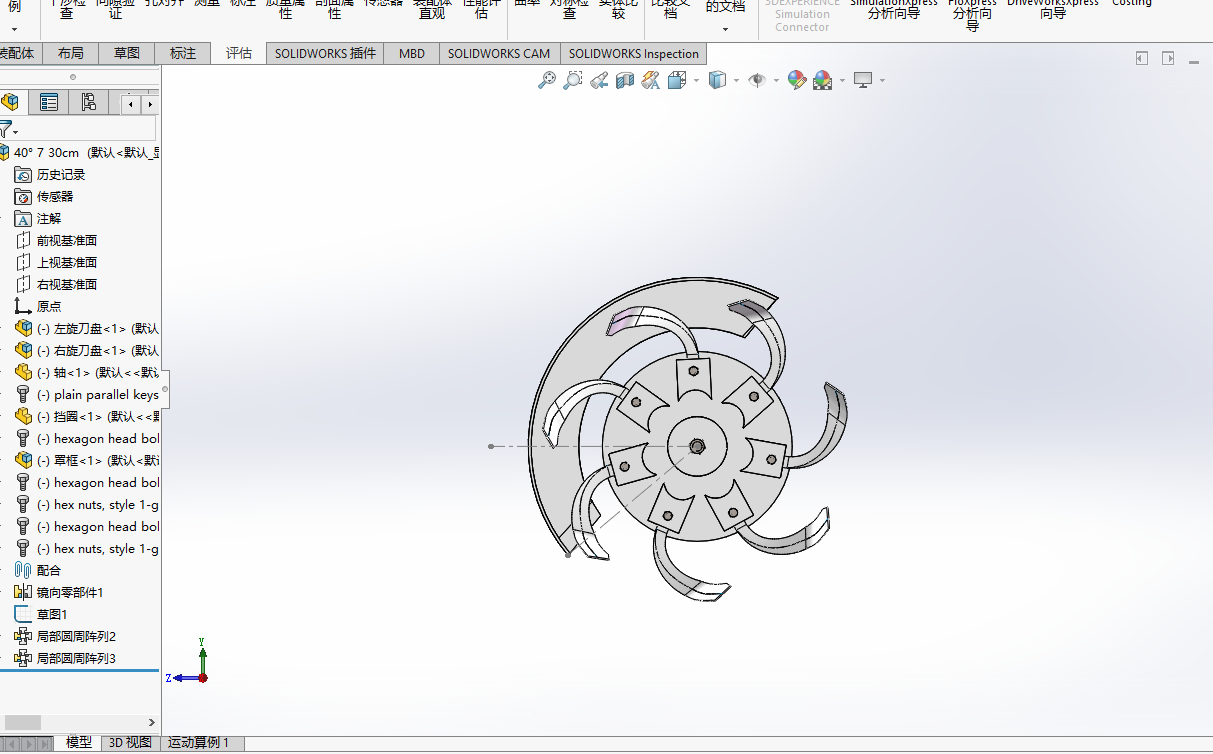Open the FeatureManager design tree tab
Viewport: 1213px width, 754px height.
(11, 102)
